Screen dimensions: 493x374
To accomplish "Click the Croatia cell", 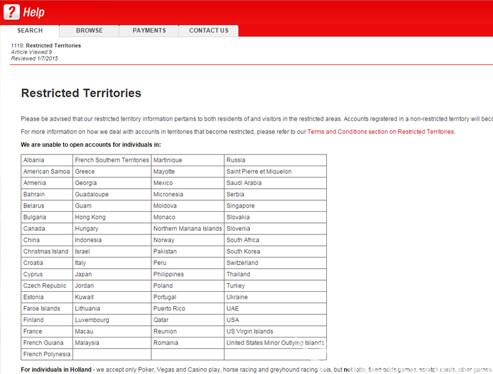I will [x=47, y=263].
